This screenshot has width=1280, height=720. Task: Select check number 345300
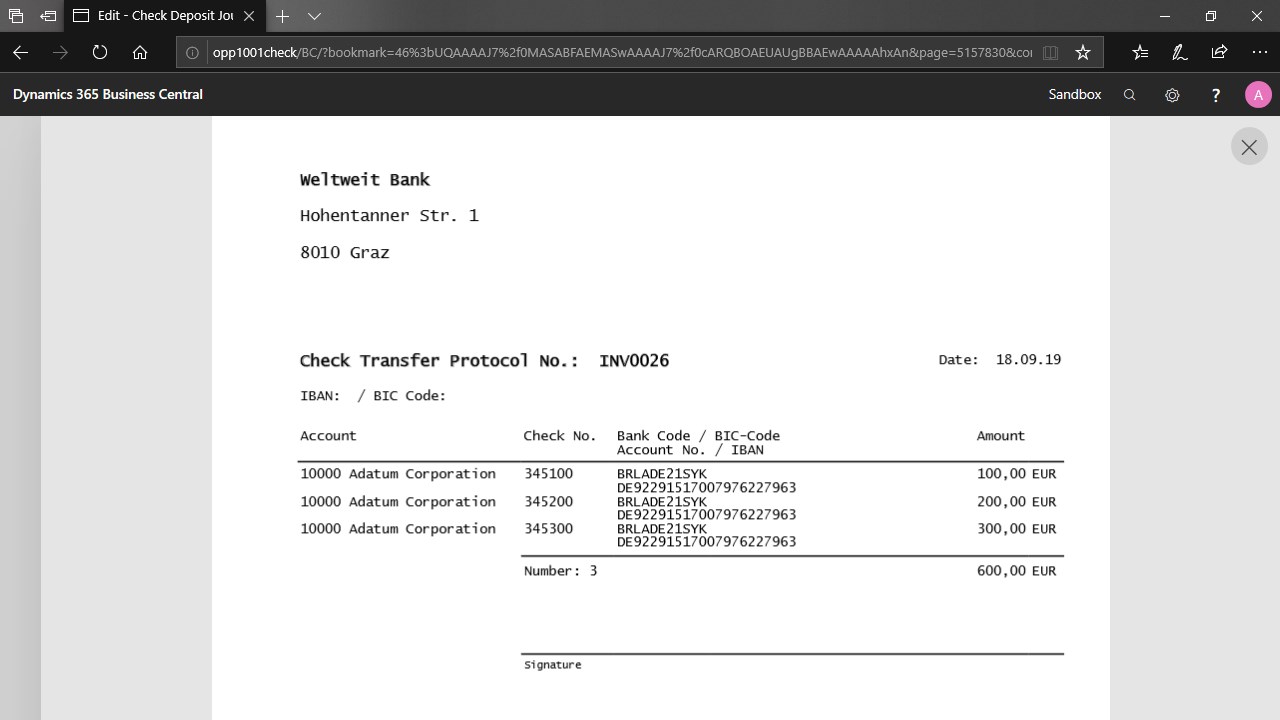pos(548,529)
